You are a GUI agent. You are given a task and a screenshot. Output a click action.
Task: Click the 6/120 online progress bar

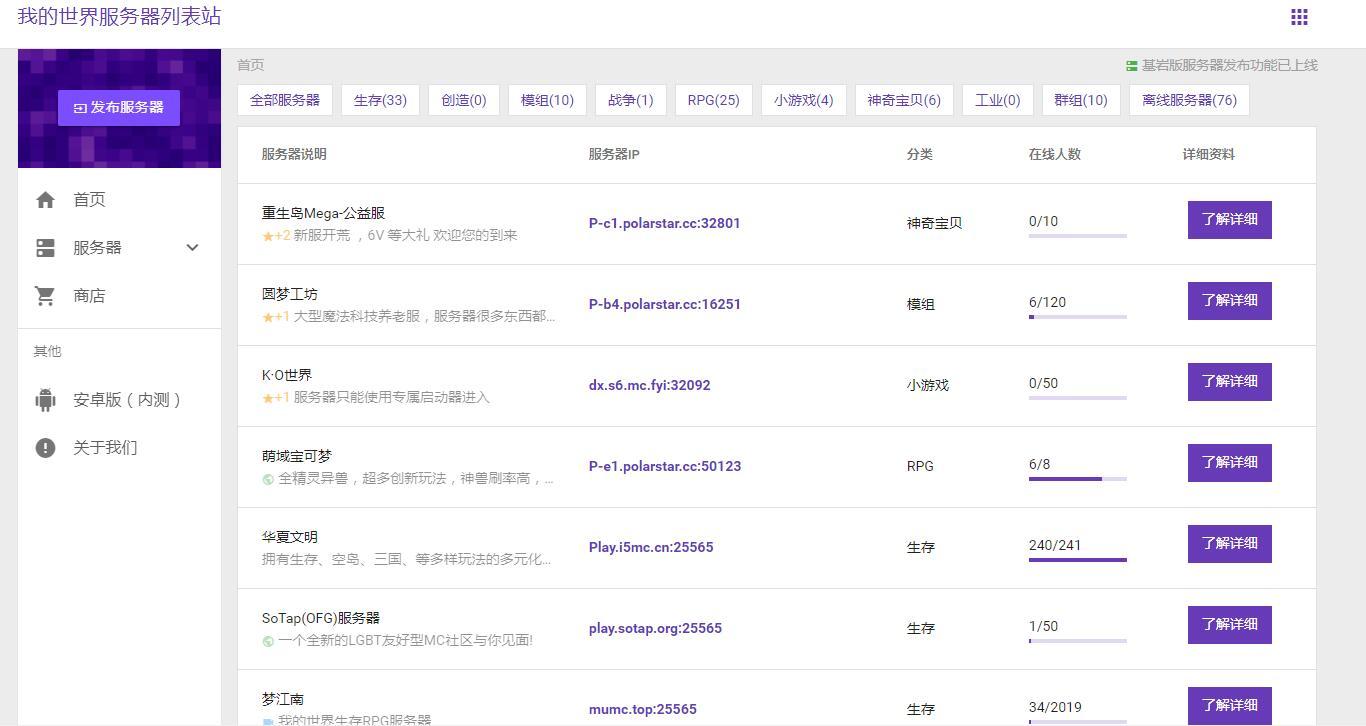pyautogui.click(x=1078, y=317)
